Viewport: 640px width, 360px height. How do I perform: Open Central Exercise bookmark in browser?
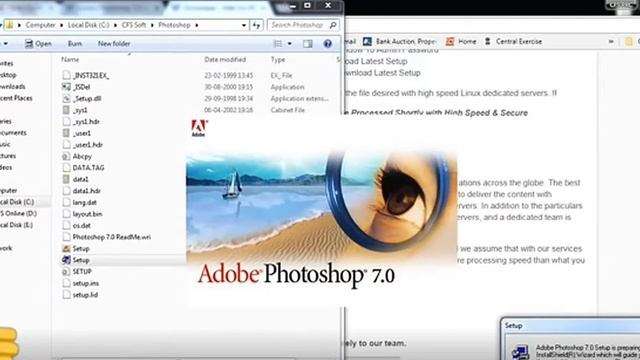pos(513,42)
